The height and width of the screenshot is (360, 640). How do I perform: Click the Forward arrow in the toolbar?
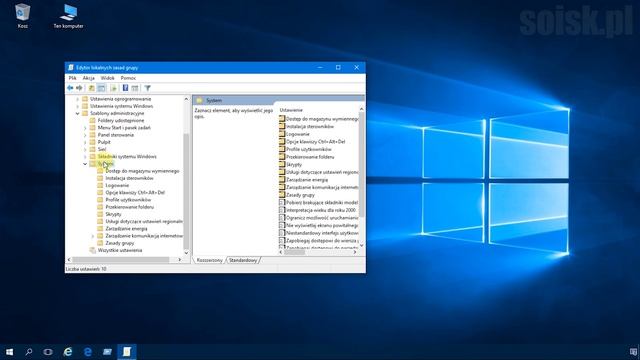pos(79,88)
